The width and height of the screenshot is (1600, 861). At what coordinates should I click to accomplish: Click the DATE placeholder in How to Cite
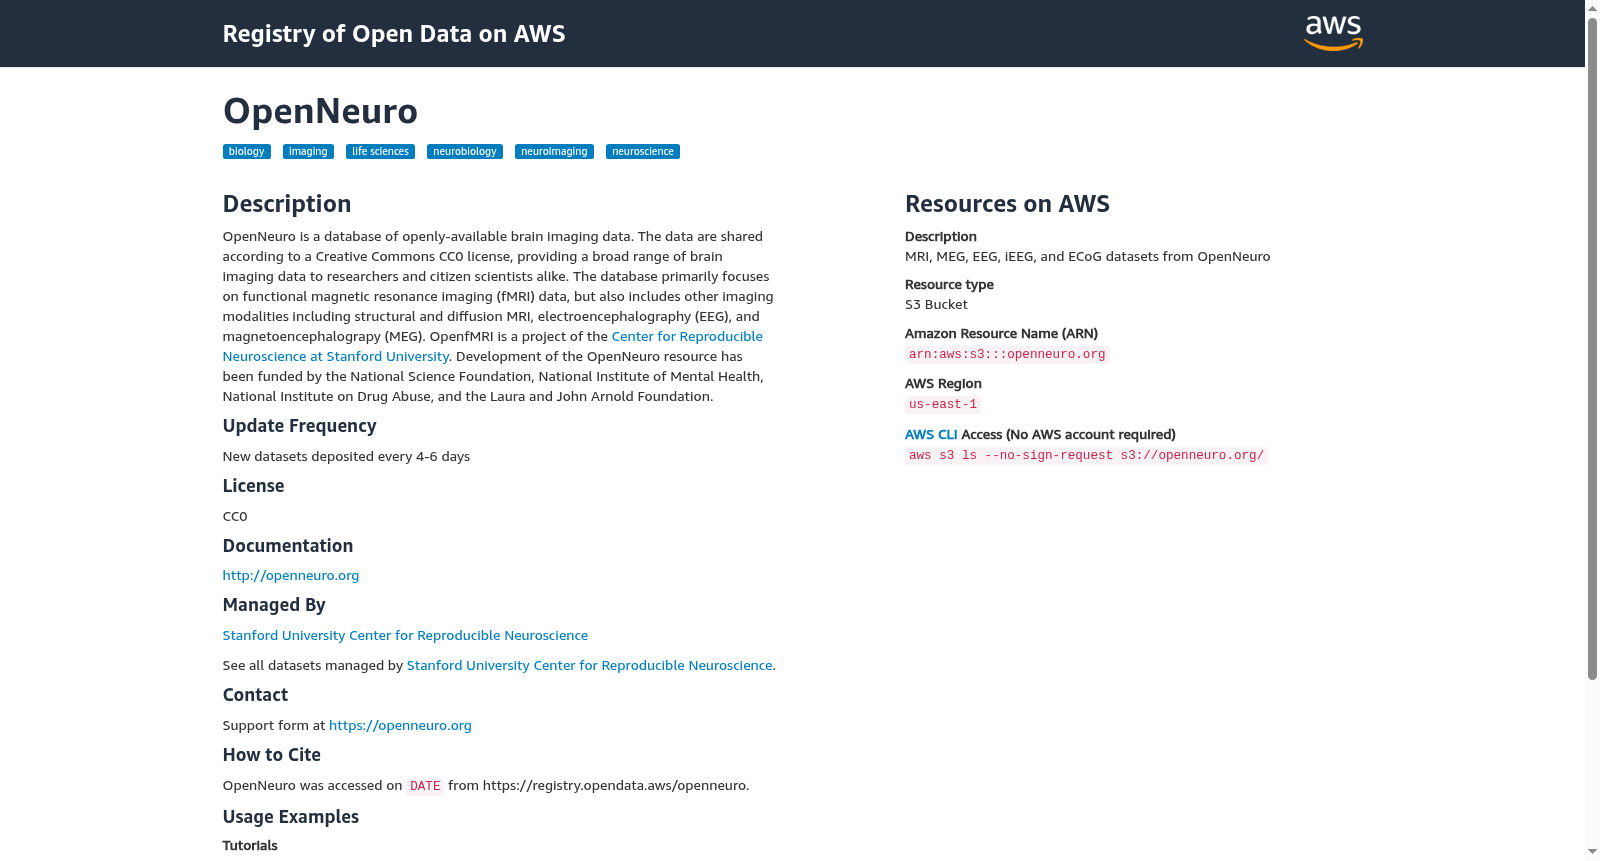(x=425, y=787)
